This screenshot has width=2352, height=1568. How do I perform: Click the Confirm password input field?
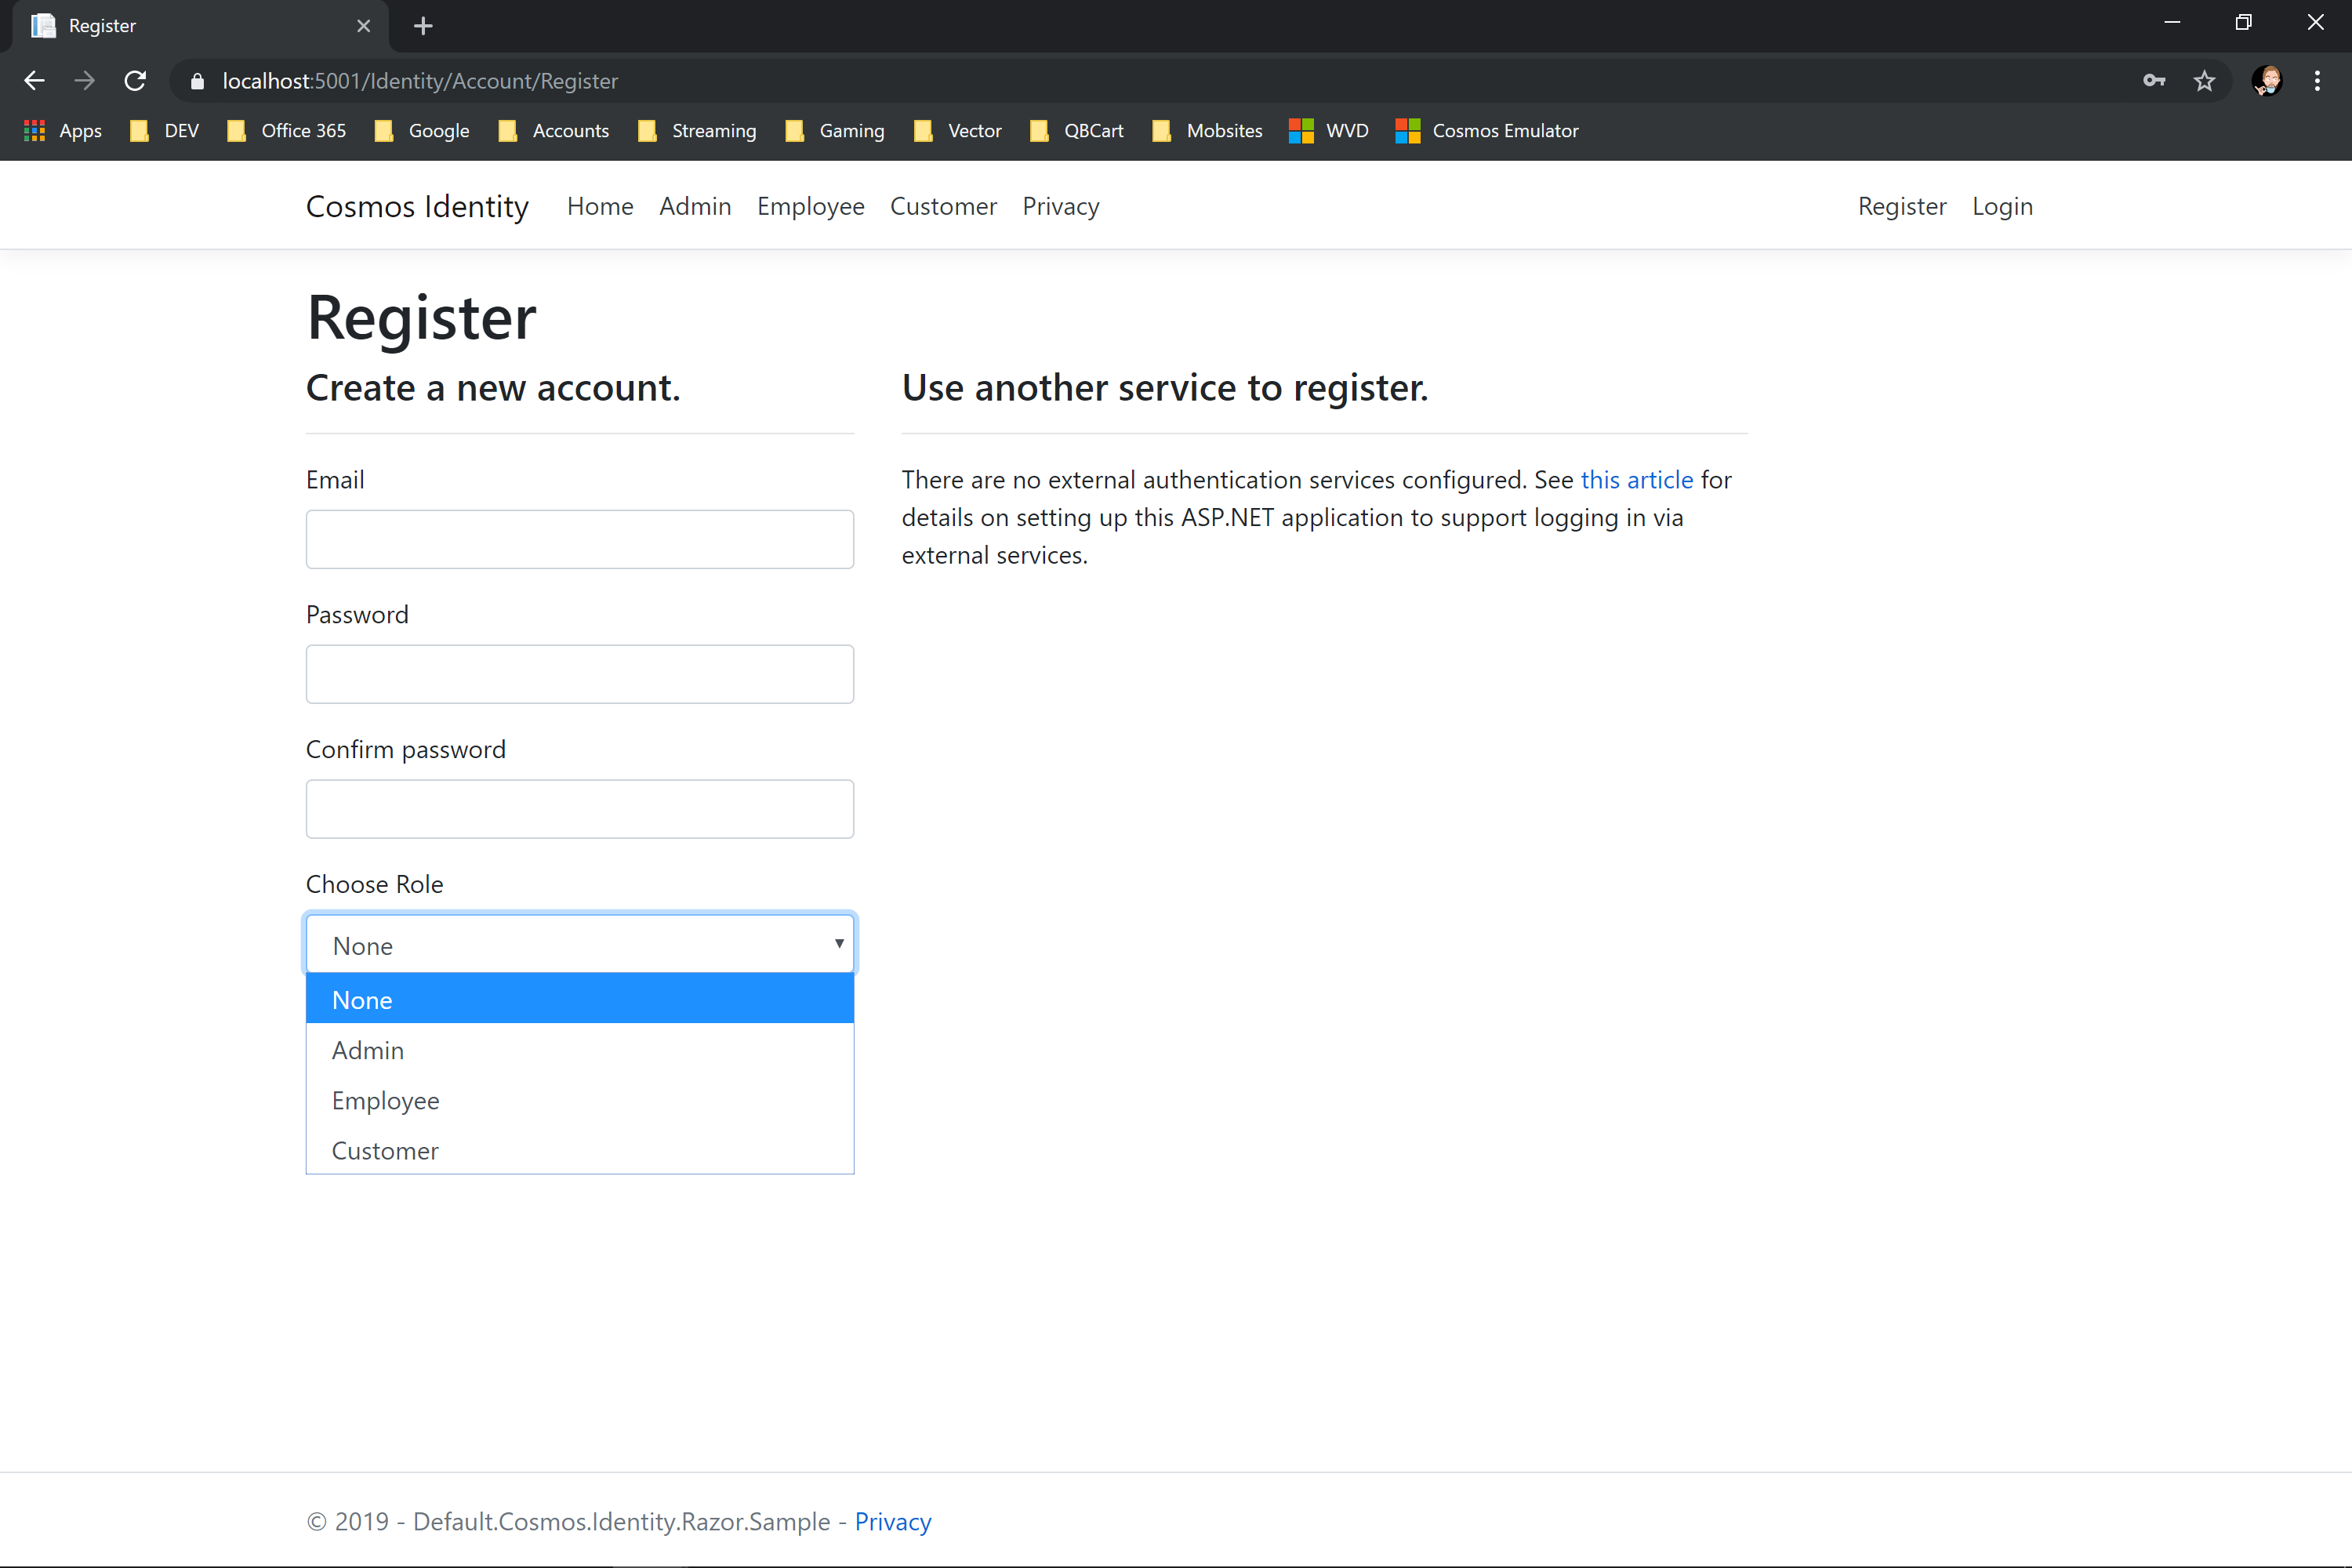pos(578,808)
